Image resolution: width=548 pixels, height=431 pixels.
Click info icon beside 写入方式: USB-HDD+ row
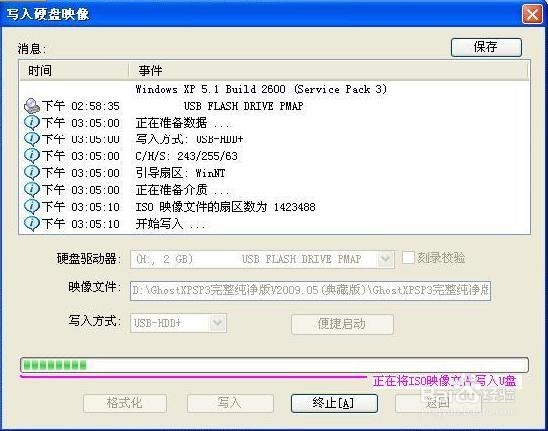point(32,139)
